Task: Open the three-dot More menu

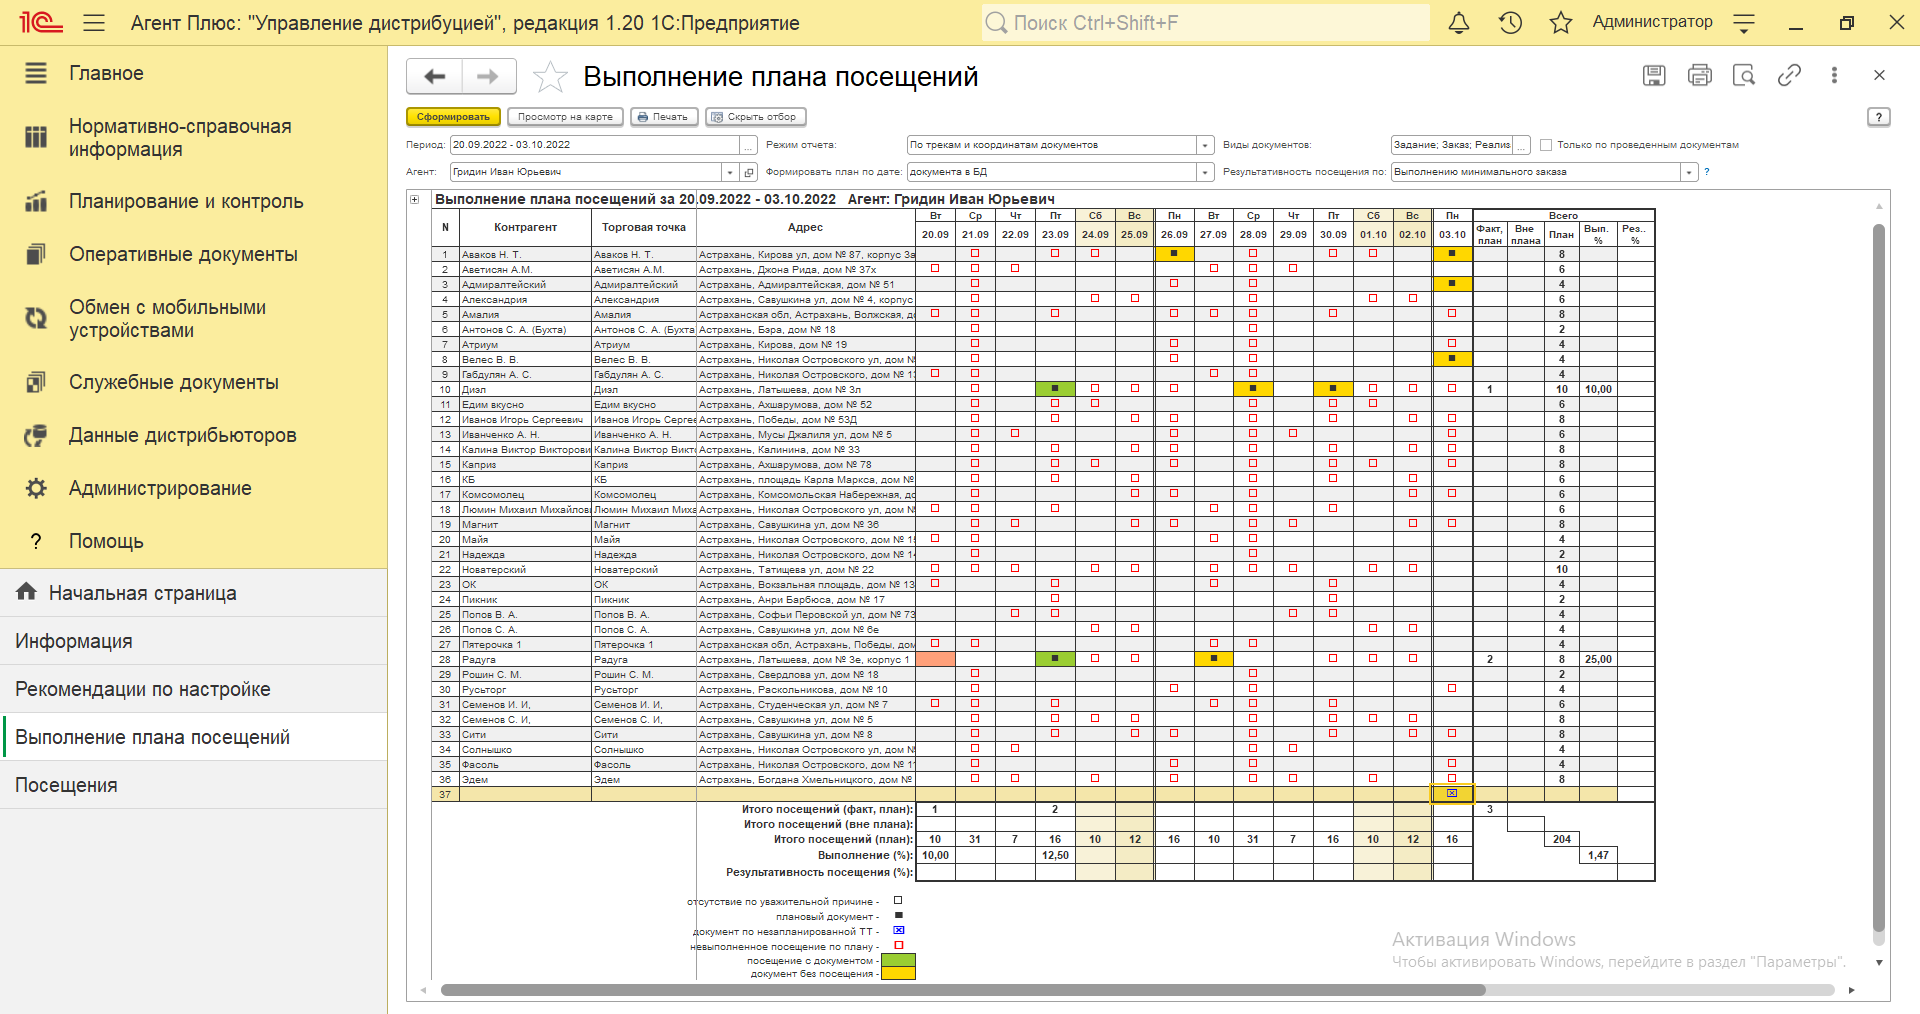Action: (x=1834, y=75)
